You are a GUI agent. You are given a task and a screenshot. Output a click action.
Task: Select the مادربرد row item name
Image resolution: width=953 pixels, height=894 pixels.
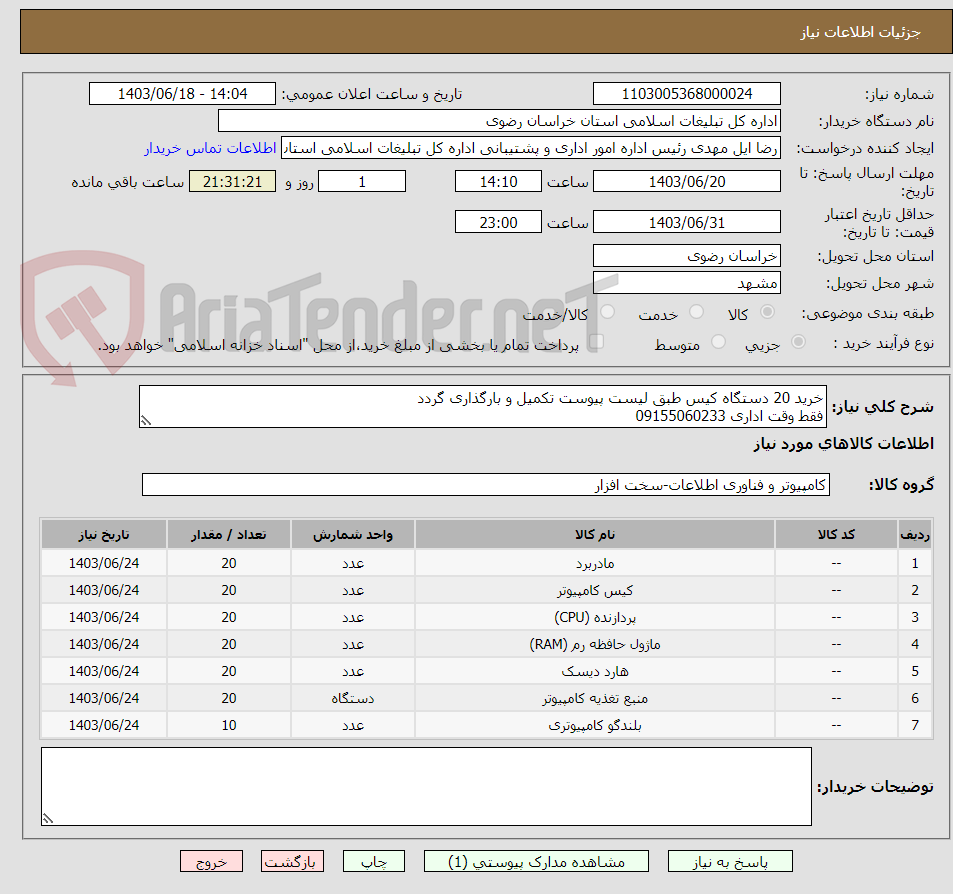click(595, 563)
